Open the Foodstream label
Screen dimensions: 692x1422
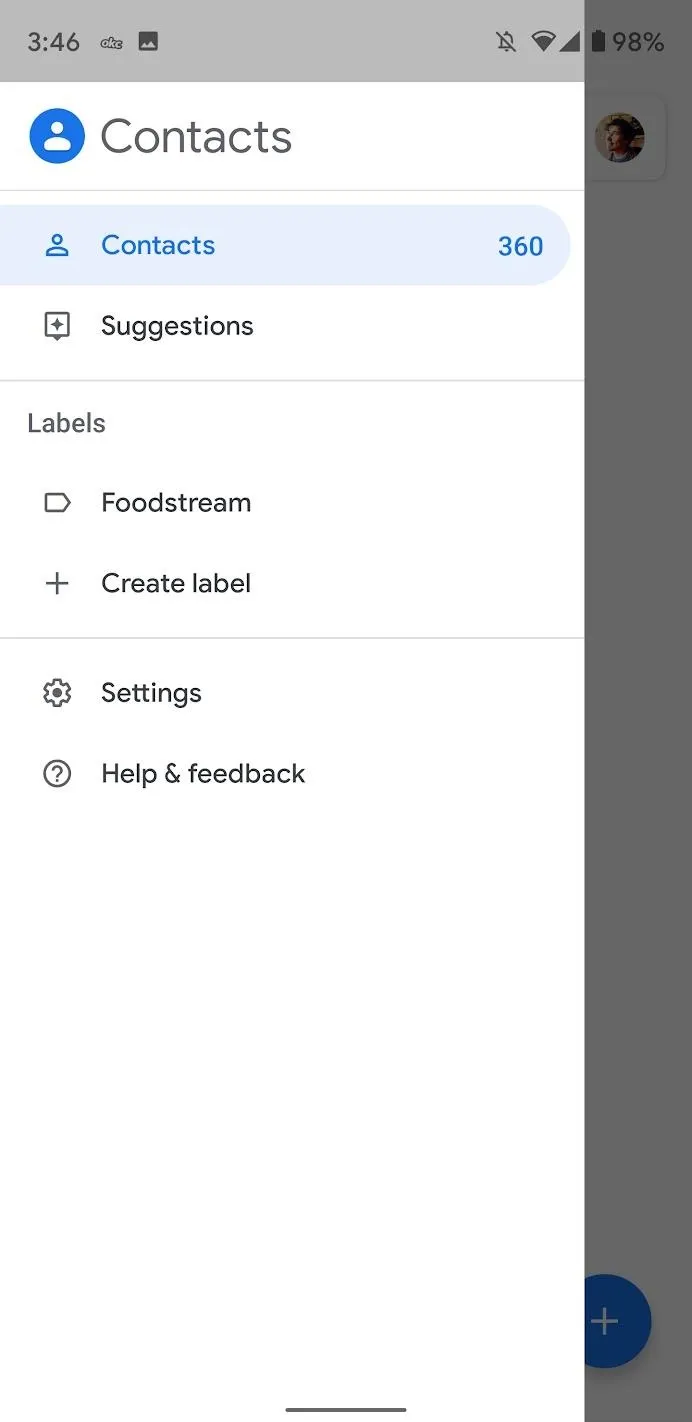[x=292, y=502]
